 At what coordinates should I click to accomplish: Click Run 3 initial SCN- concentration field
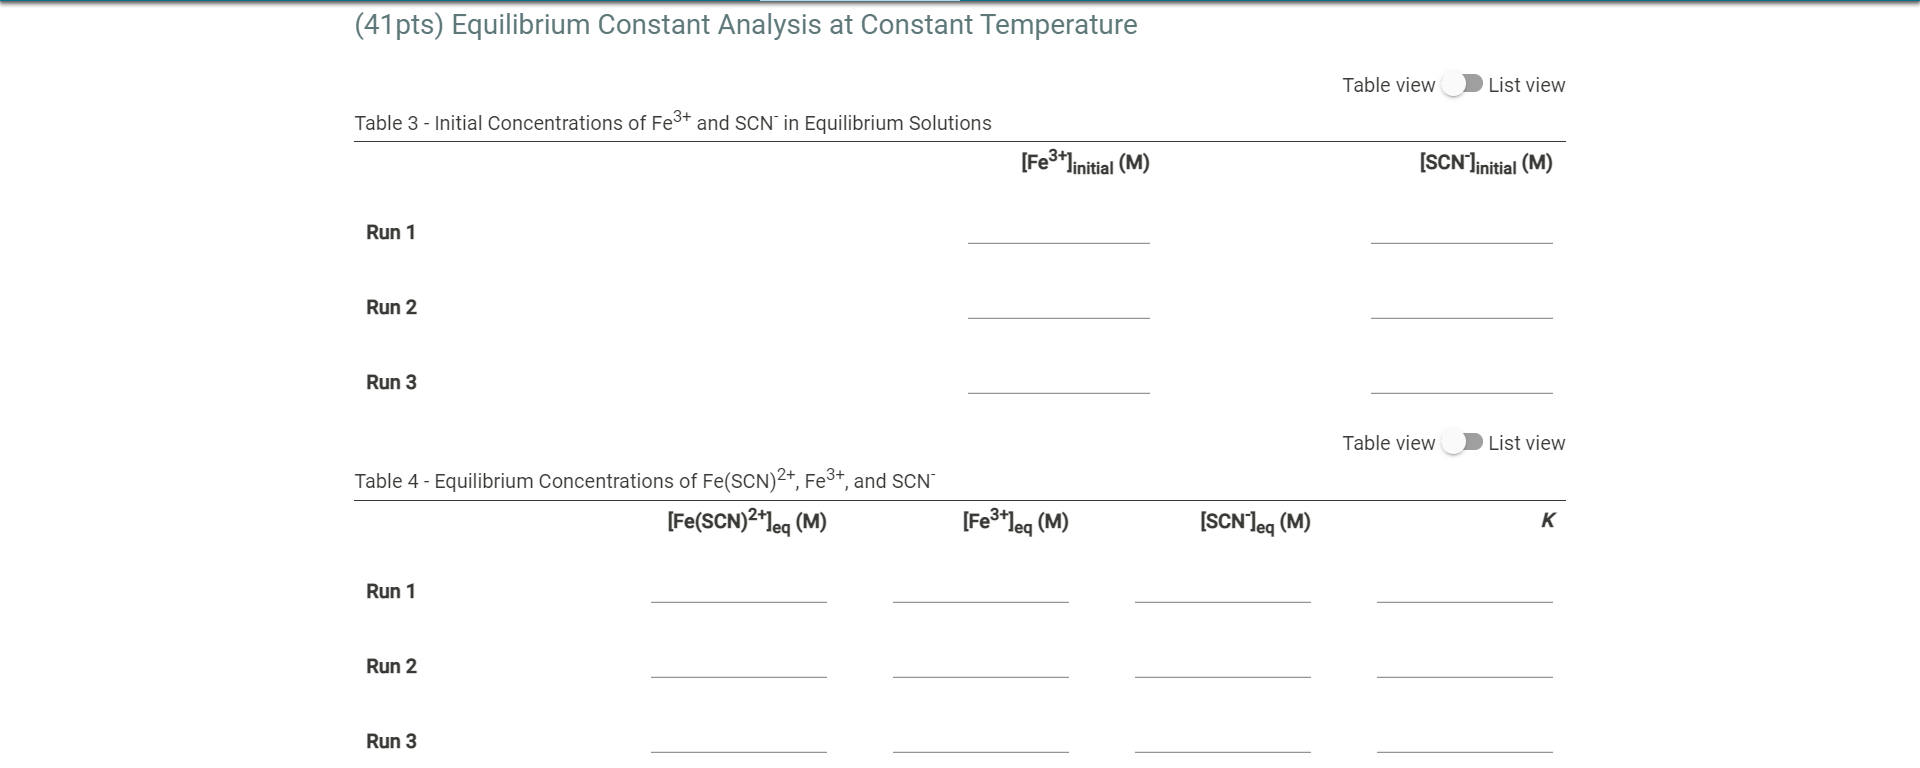1460,386
